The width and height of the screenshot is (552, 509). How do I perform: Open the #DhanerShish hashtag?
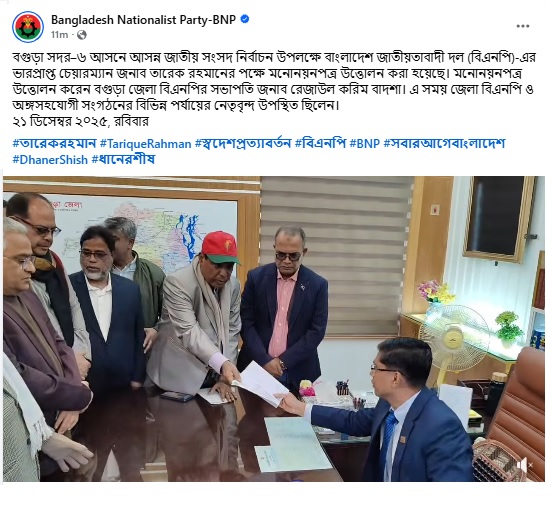pos(50,160)
